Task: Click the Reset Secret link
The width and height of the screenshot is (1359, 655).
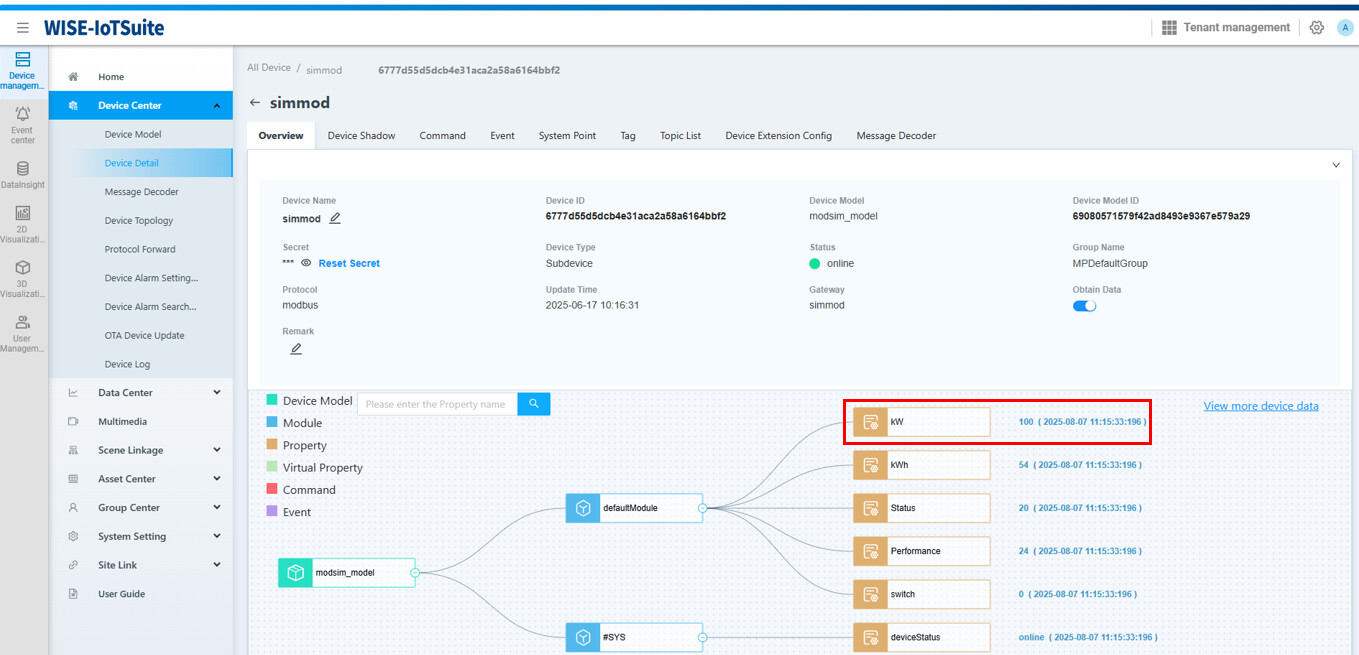Action: (349, 263)
